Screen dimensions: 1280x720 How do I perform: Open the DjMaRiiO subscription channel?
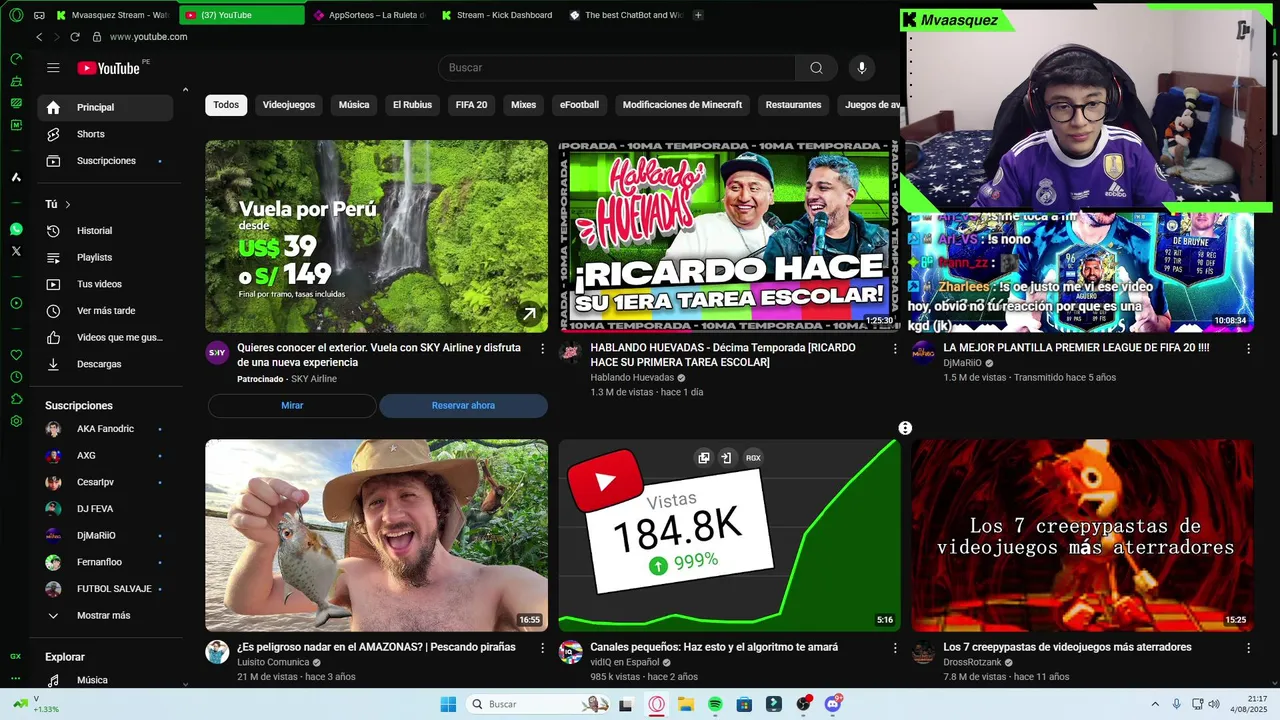click(105, 535)
